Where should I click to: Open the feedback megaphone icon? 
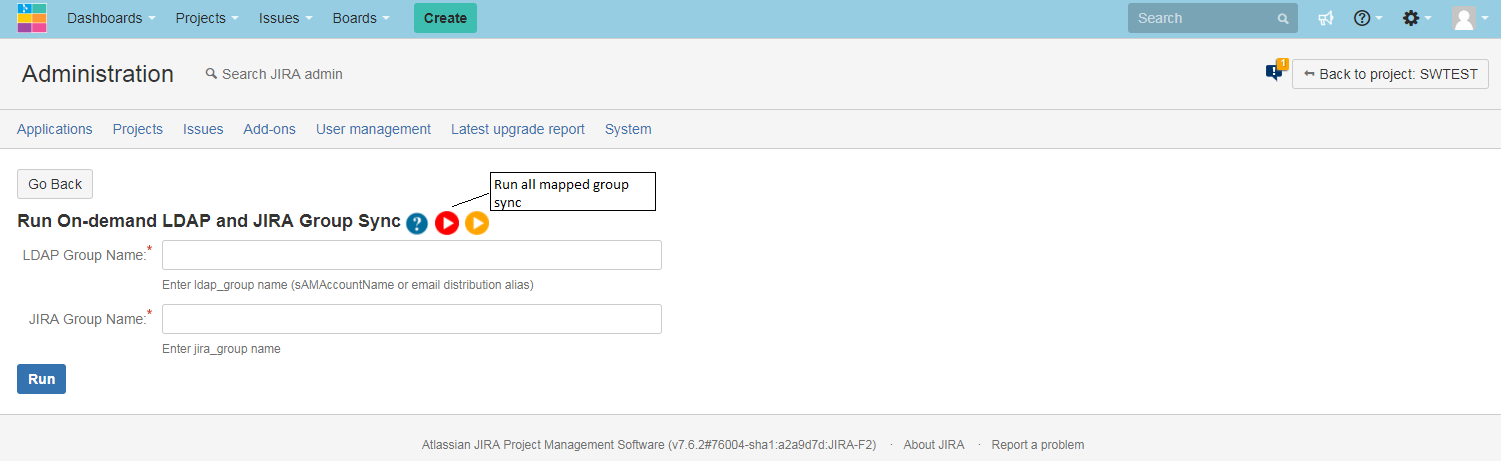[1326, 18]
